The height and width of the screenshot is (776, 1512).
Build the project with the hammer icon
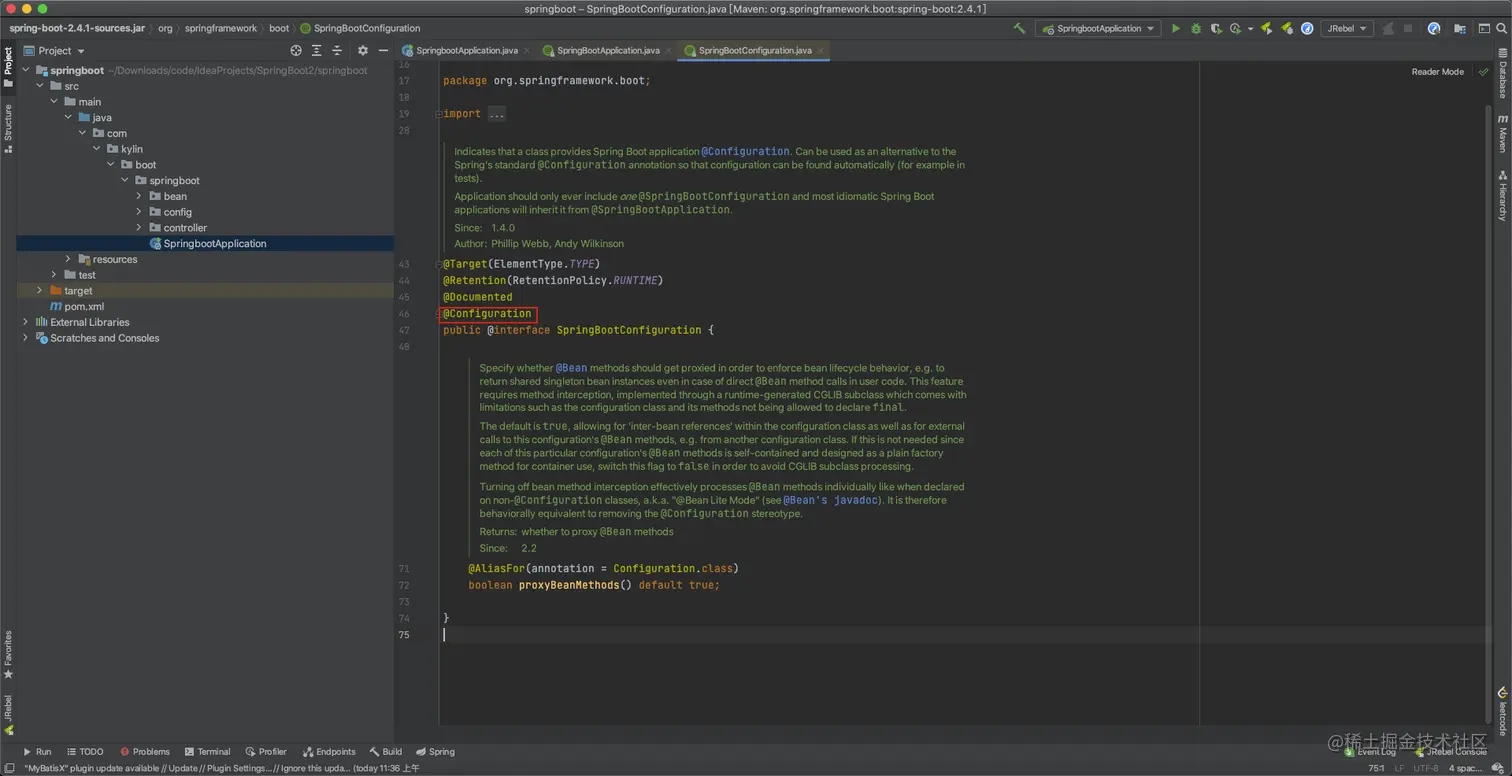(x=1019, y=28)
